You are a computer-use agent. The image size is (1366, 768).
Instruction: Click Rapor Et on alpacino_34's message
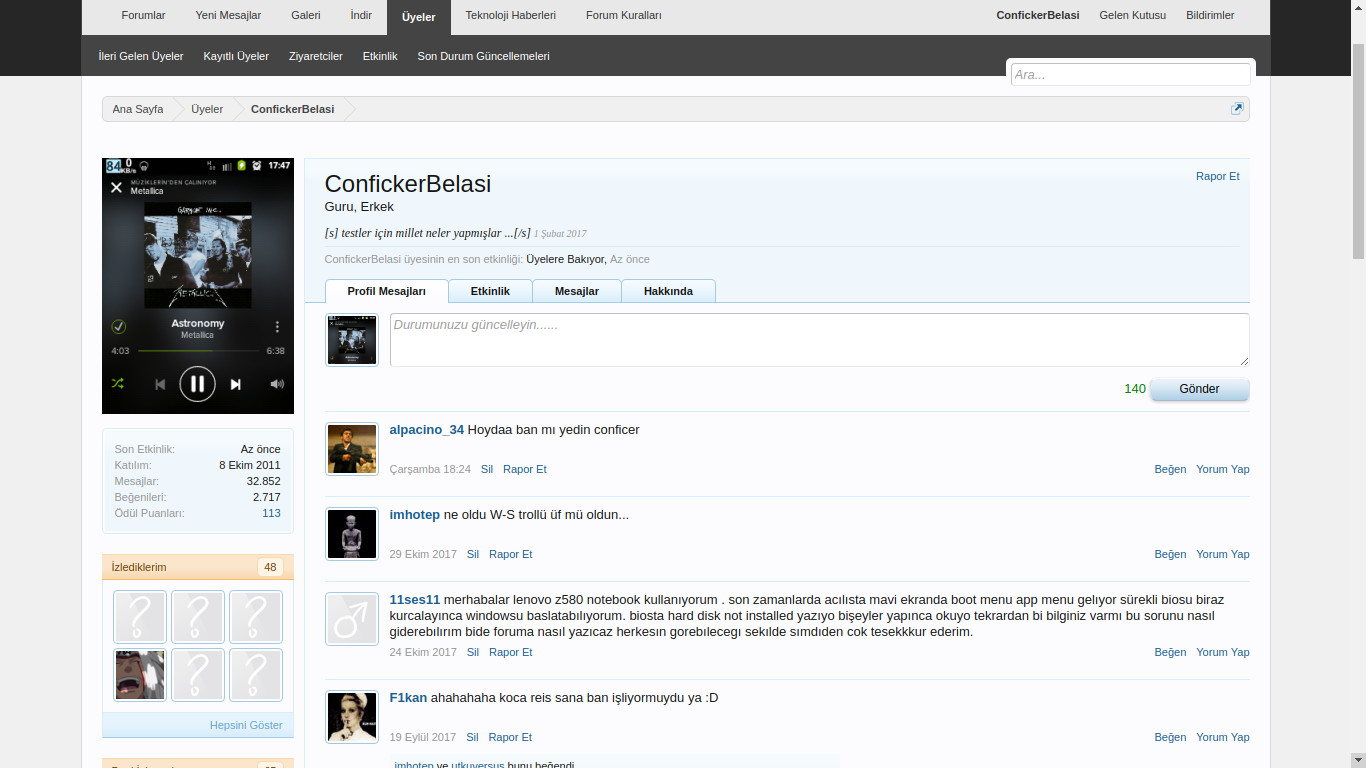point(525,469)
